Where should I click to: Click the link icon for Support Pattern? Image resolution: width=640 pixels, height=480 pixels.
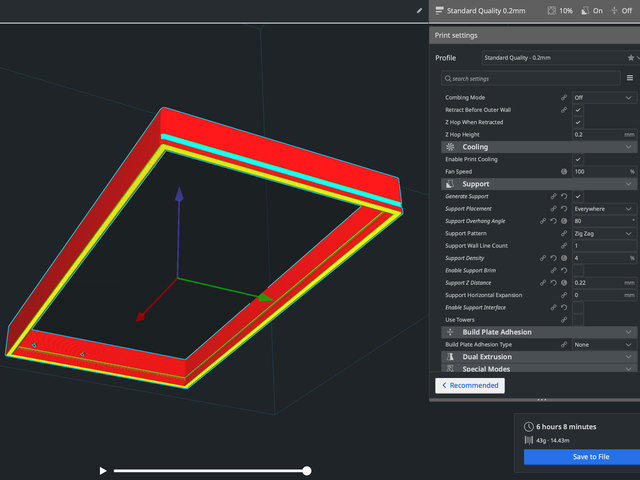tap(564, 233)
